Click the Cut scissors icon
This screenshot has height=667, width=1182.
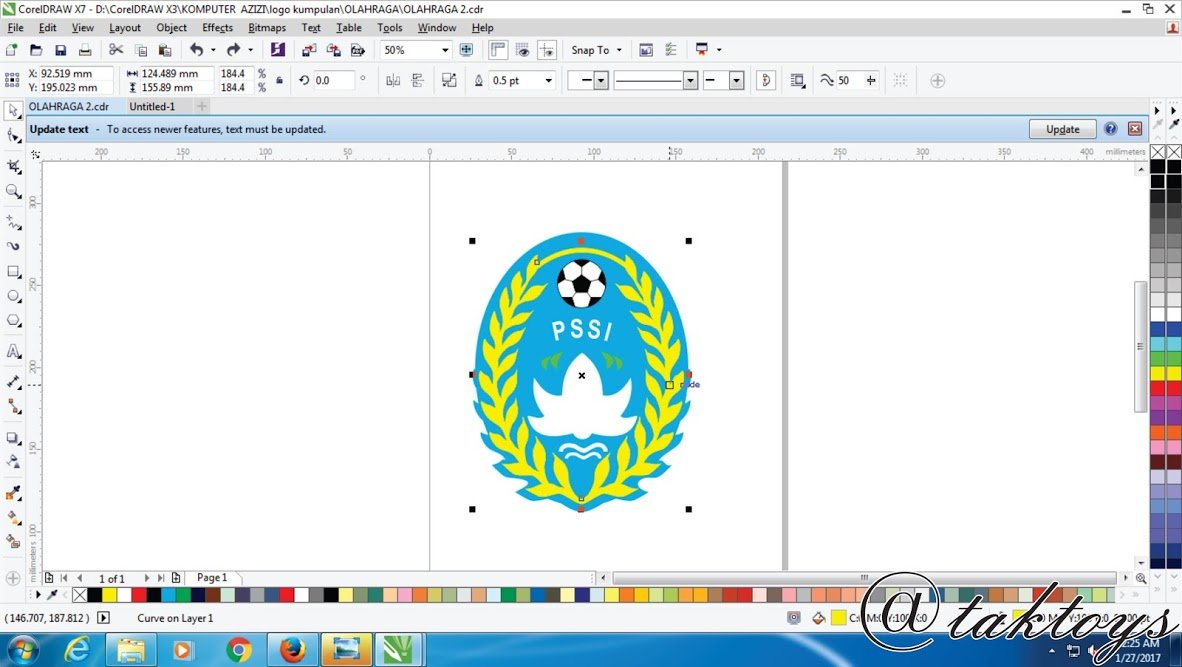[x=115, y=50]
